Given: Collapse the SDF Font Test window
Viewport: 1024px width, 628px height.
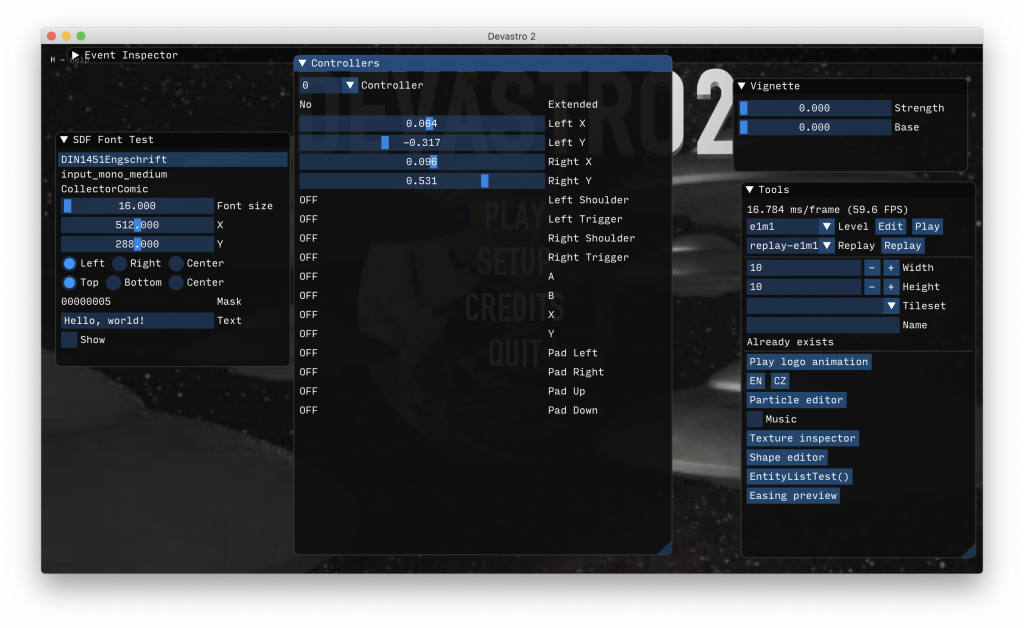Looking at the screenshot, I should click(x=64, y=140).
